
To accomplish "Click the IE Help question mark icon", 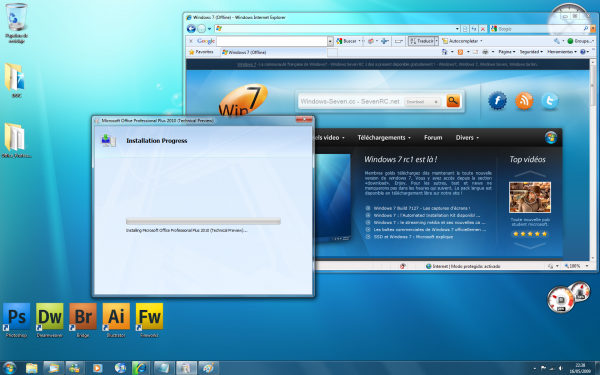I will click(583, 52).
